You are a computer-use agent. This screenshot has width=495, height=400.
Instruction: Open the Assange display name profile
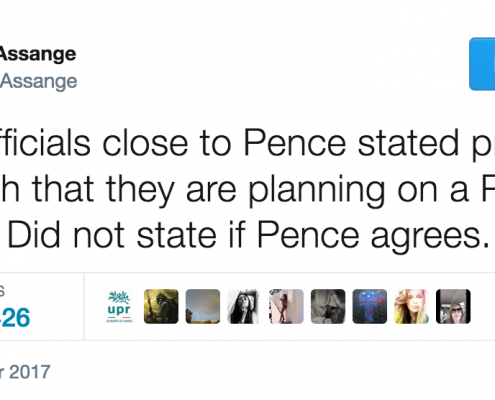[x=38, y=54]
